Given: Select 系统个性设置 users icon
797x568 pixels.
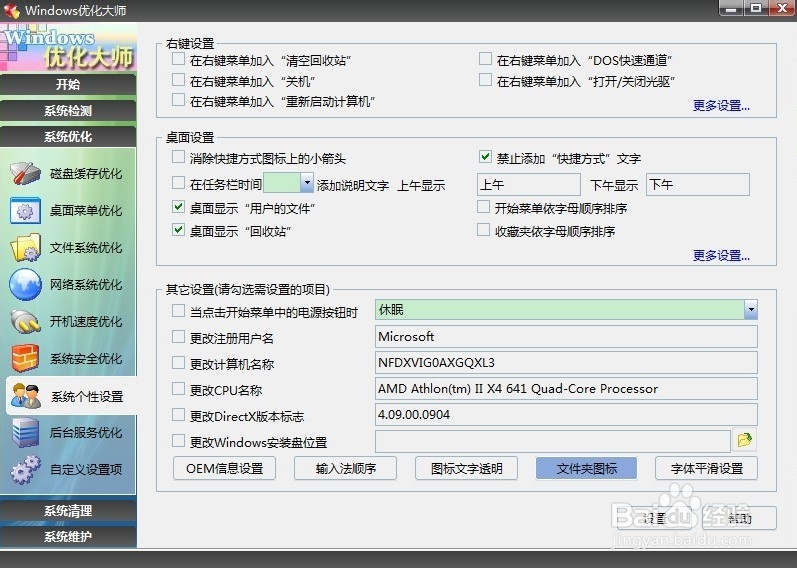Looking at the screenshot, I should [25, 396].
